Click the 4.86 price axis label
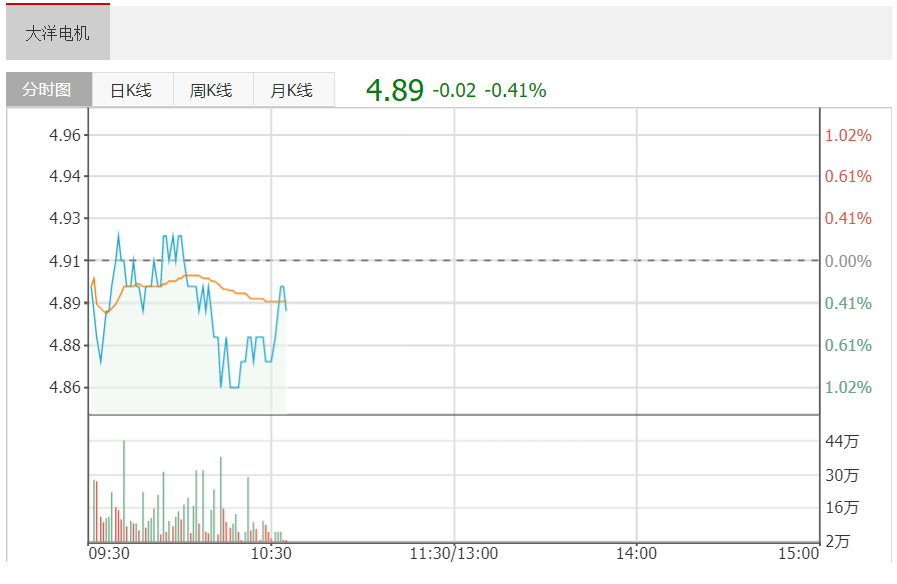Image resolution: width=897 pixels, height=584 pixels. click(65, 387)
